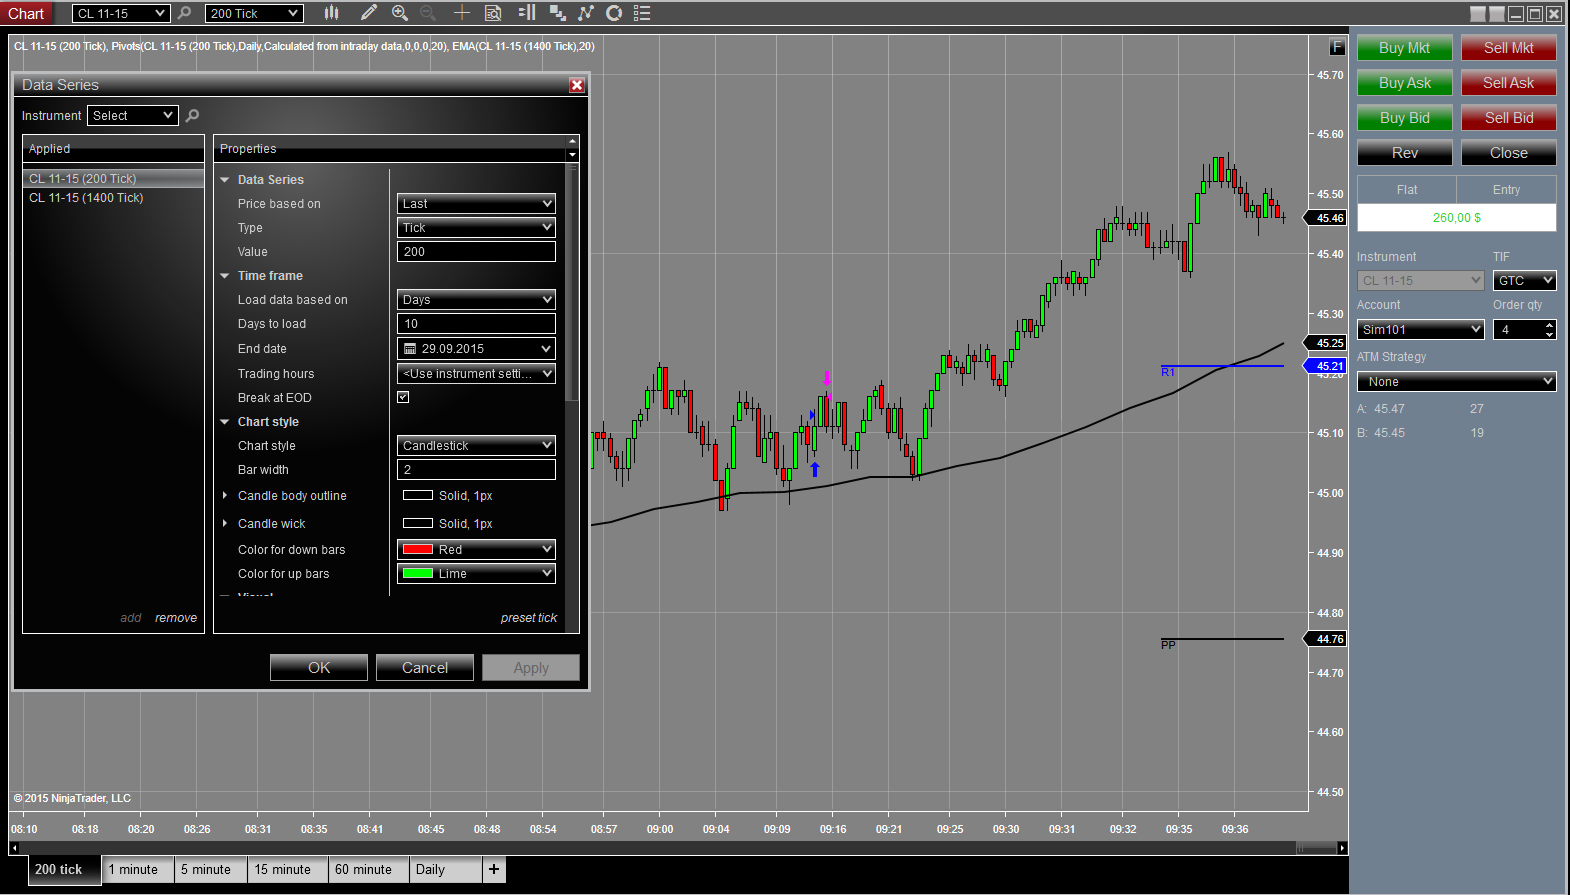Select the drawing tools pencil icon
Viewport: 1570px width, 895px height.
[369, 13]
